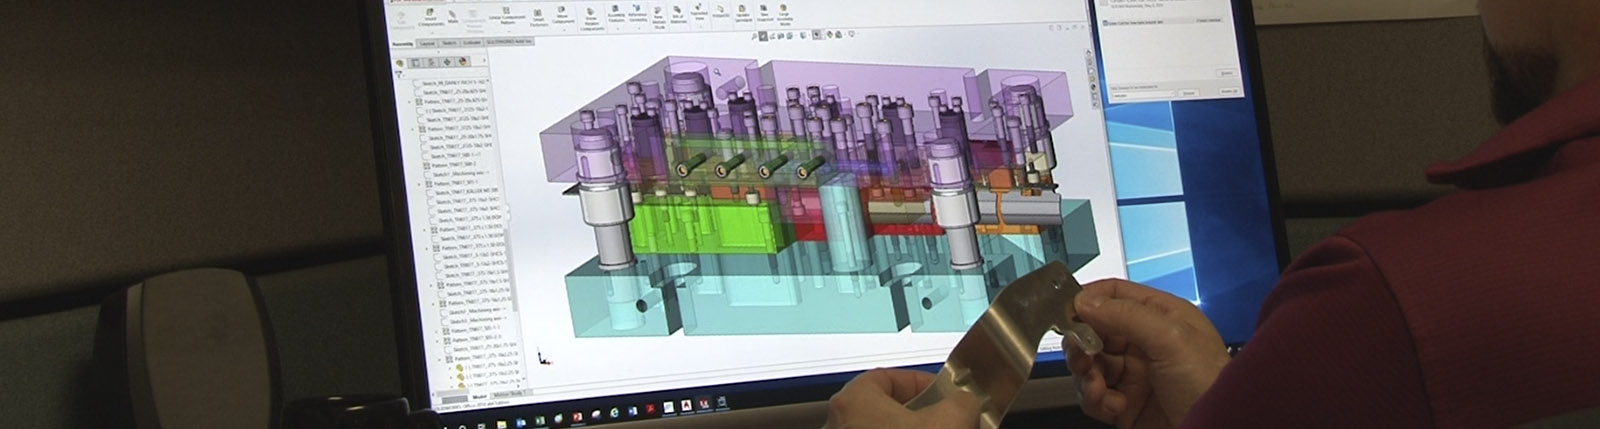This screenshot has height=429, width=1600.
Task: Open Reference Geometry dropdown arrow
Action: click(x=639, y=26)
